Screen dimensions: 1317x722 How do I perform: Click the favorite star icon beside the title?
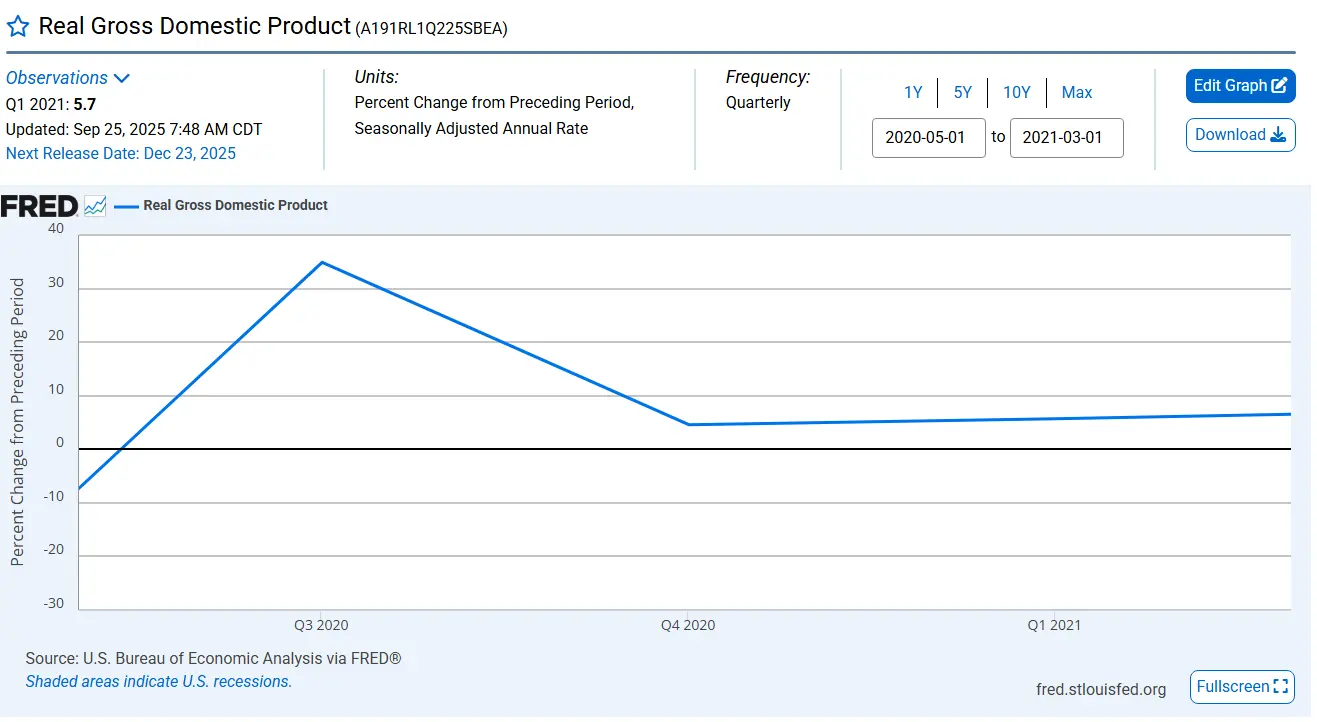click(x=18, y=27)
